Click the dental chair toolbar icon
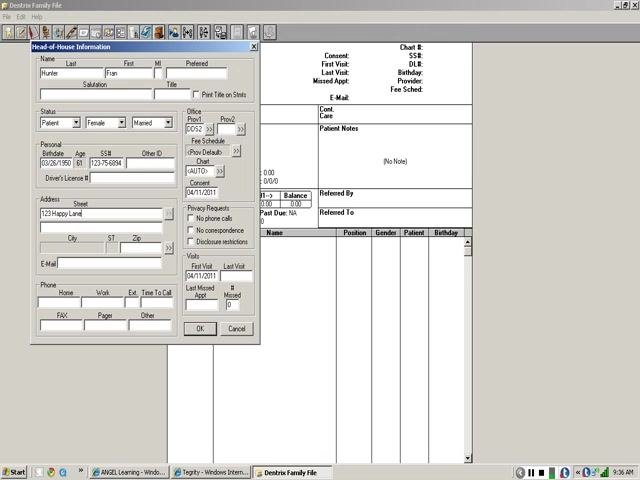This screenshot has width=640, height=480. [x=46, y=32]
